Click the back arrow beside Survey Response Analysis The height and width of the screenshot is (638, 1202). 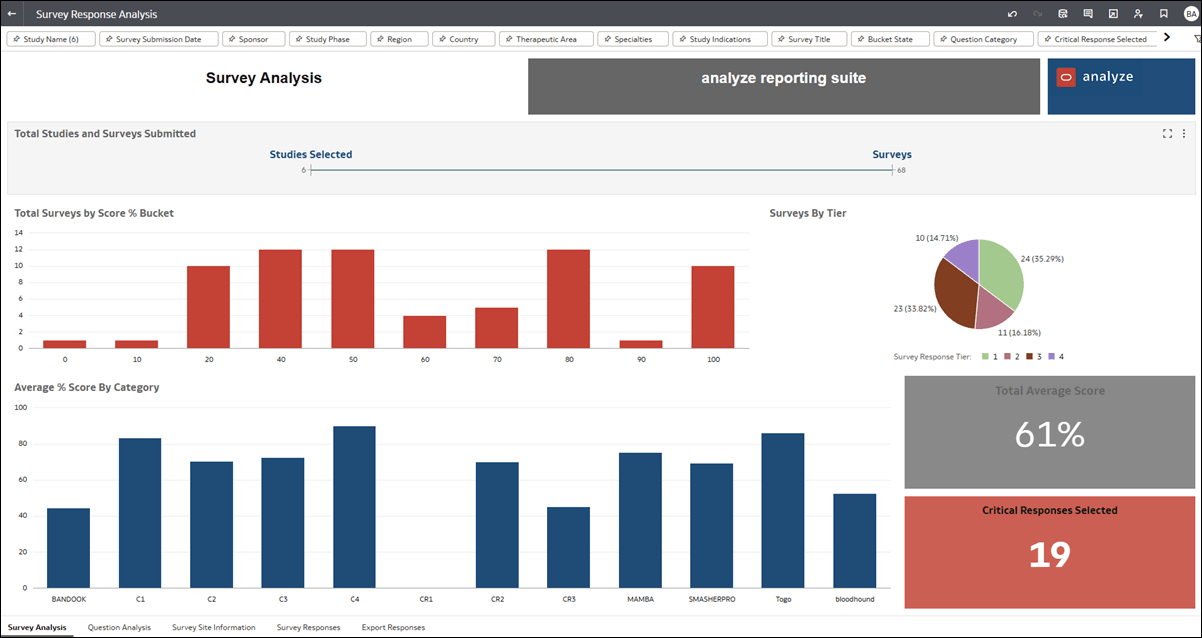tap(12, 14)
